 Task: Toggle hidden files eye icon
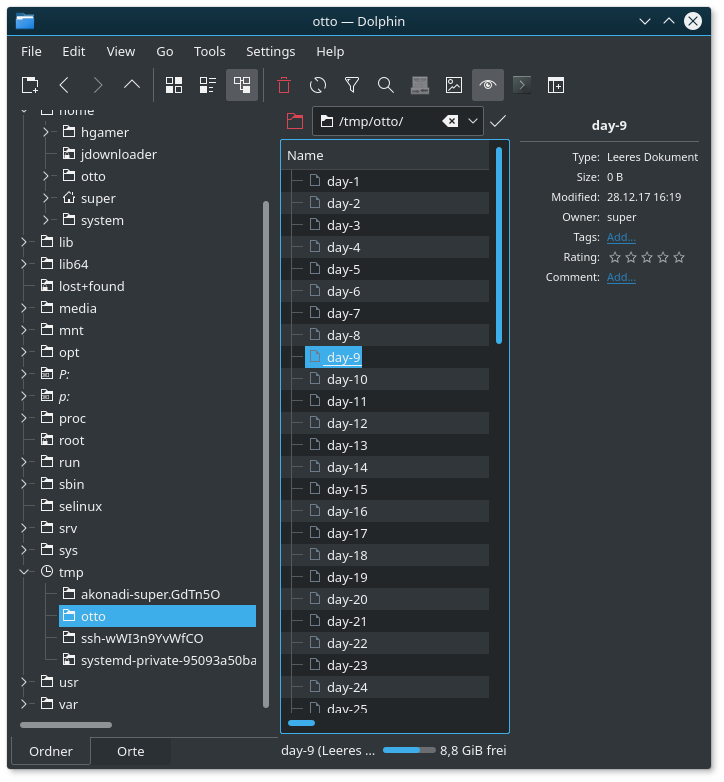(x=488, y=85)
